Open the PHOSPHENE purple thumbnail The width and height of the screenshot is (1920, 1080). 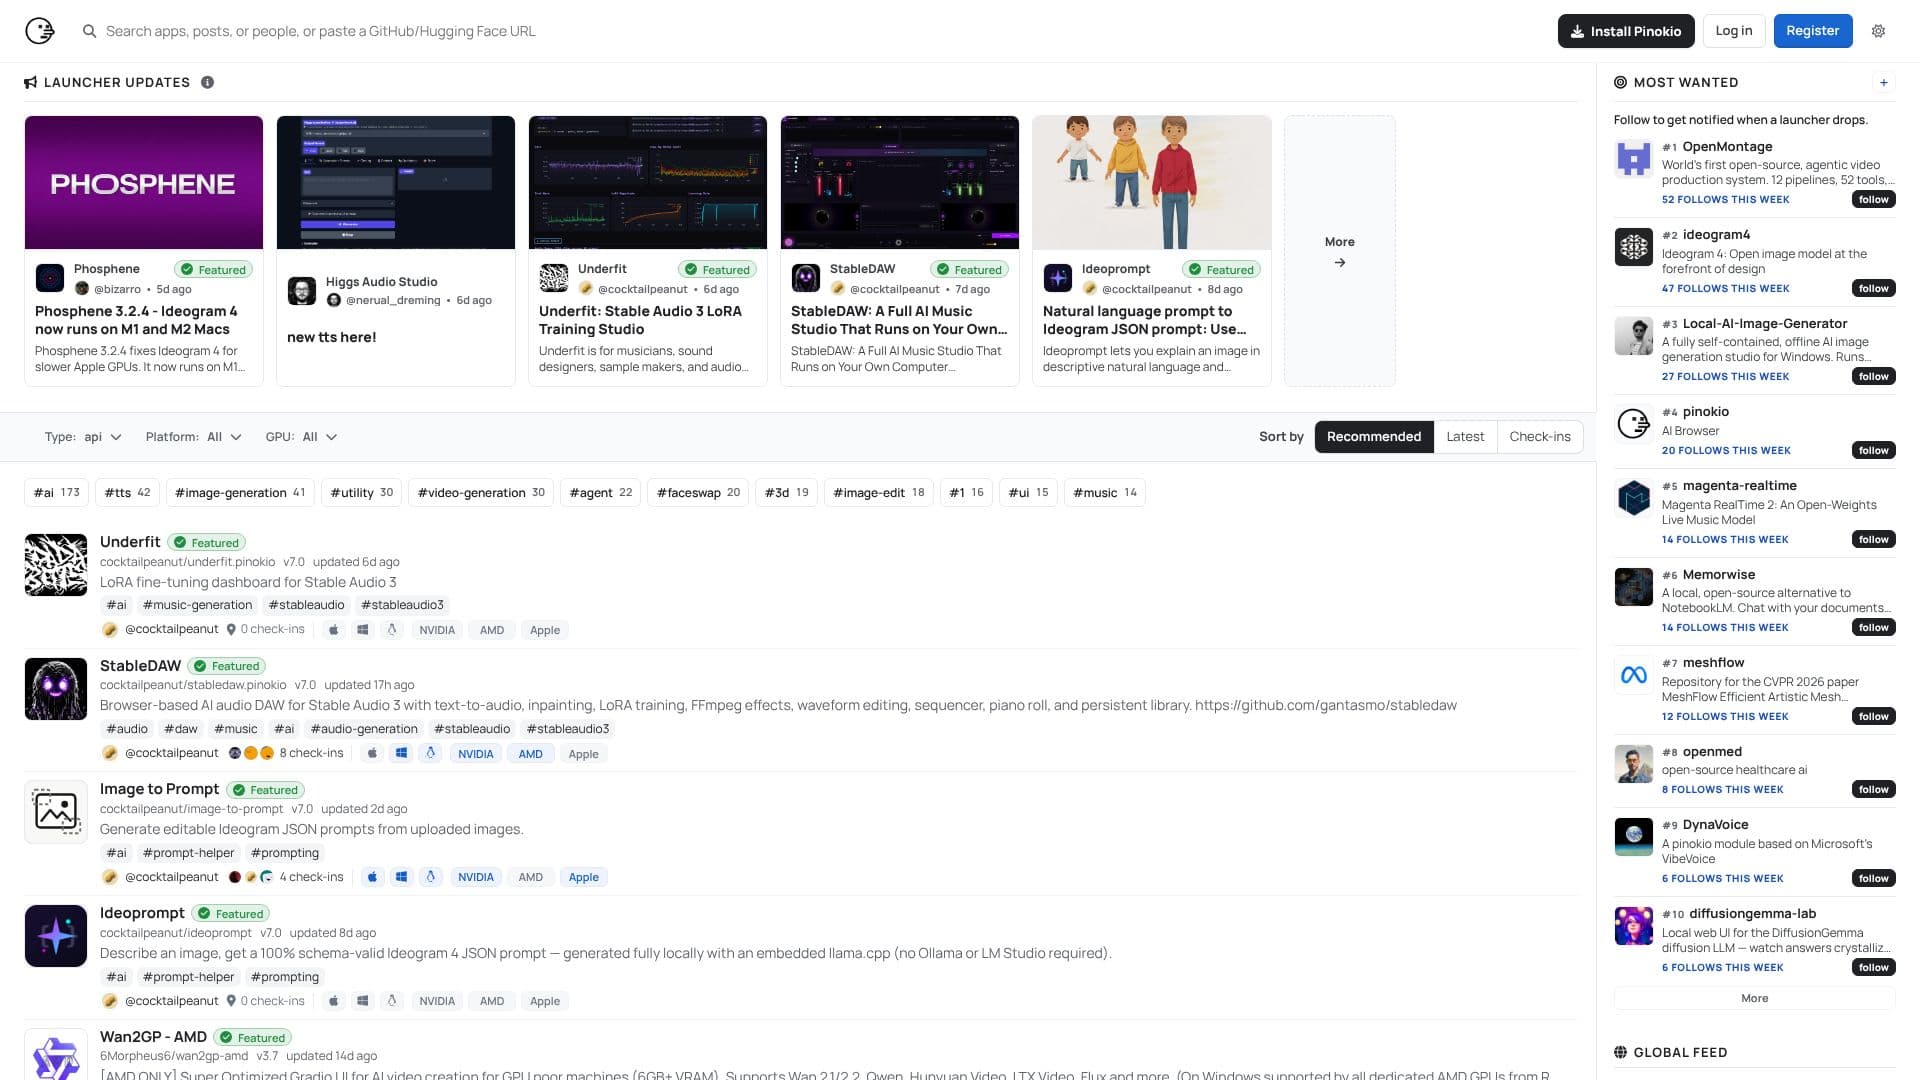click(144, 182)
